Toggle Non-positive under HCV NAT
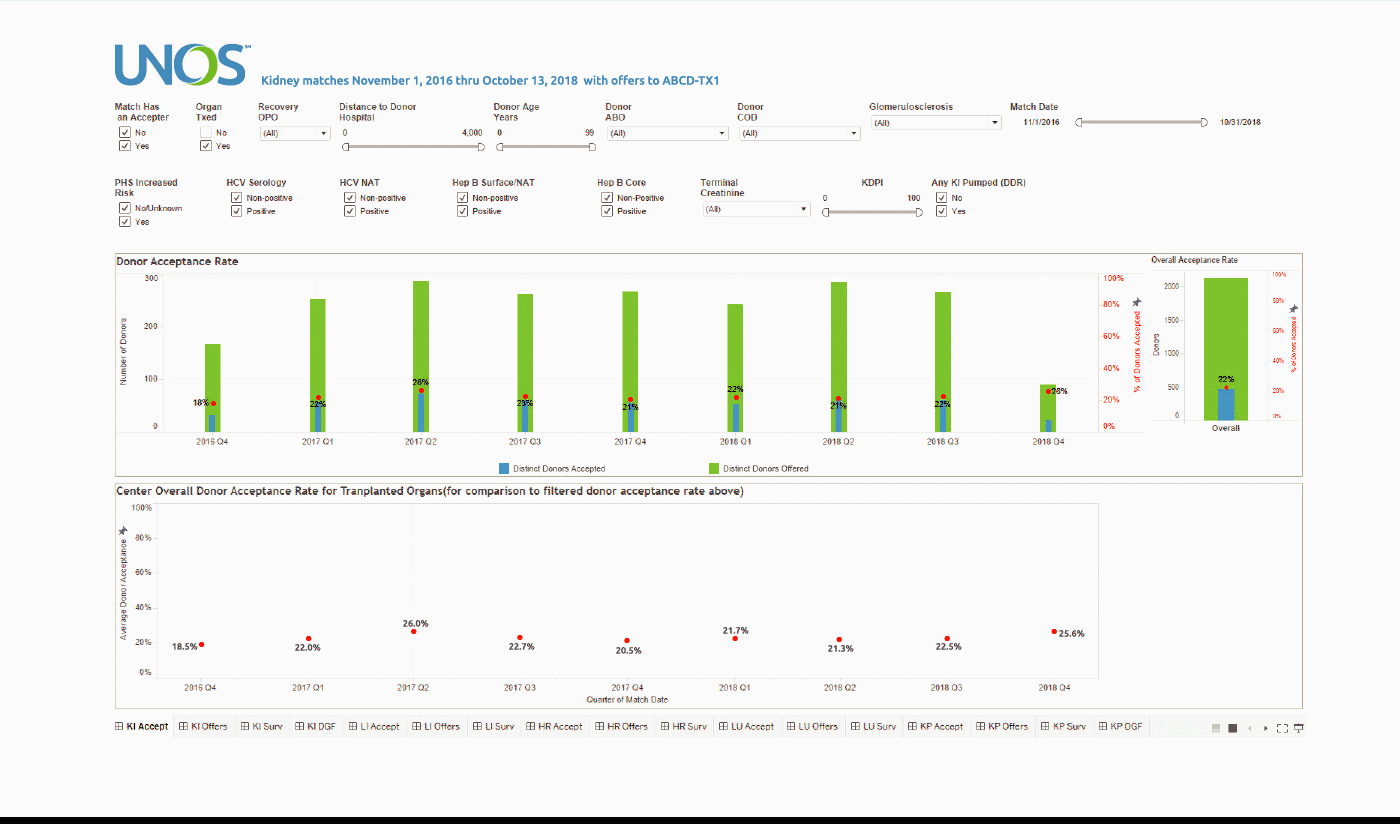This screenshot has height=824, width=1400. 350,198
